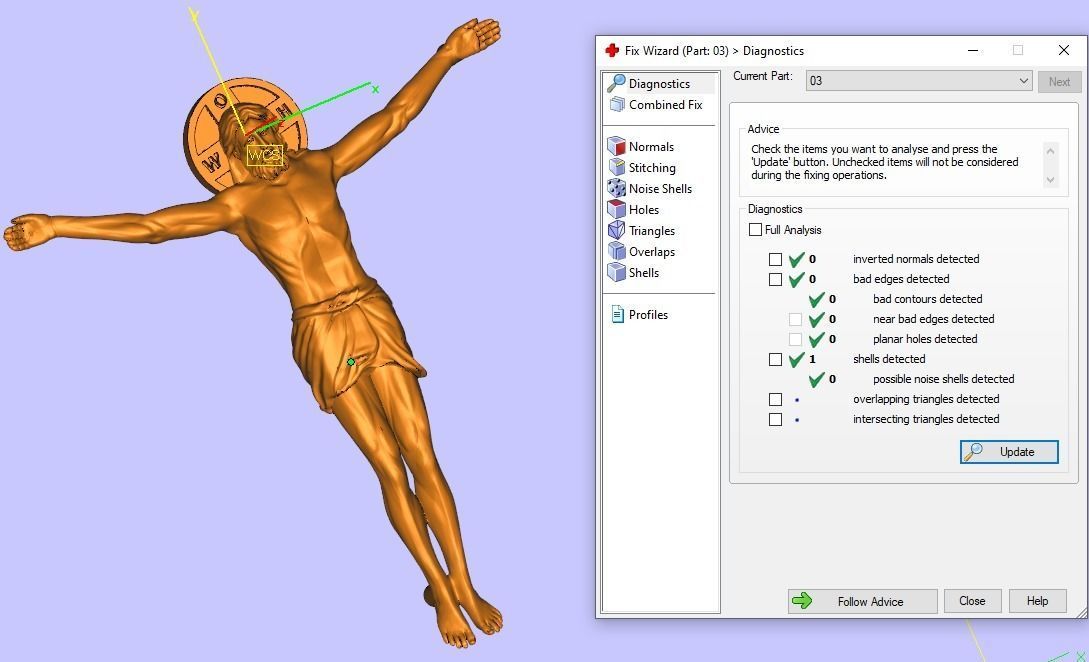Check bad edges detected checkbox
The height and width of the screenshot is (662, 1089).
pyautogui.click(x=776, y=279)
